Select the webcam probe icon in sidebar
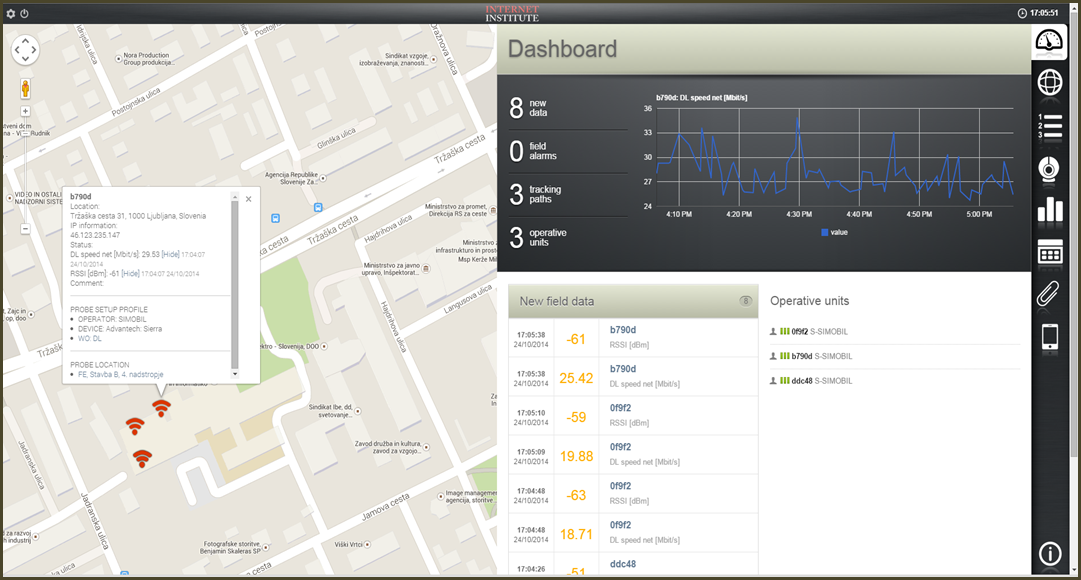Viewport: 1081px width, 580px height. pyautogui.click(x=1048, y=170)
